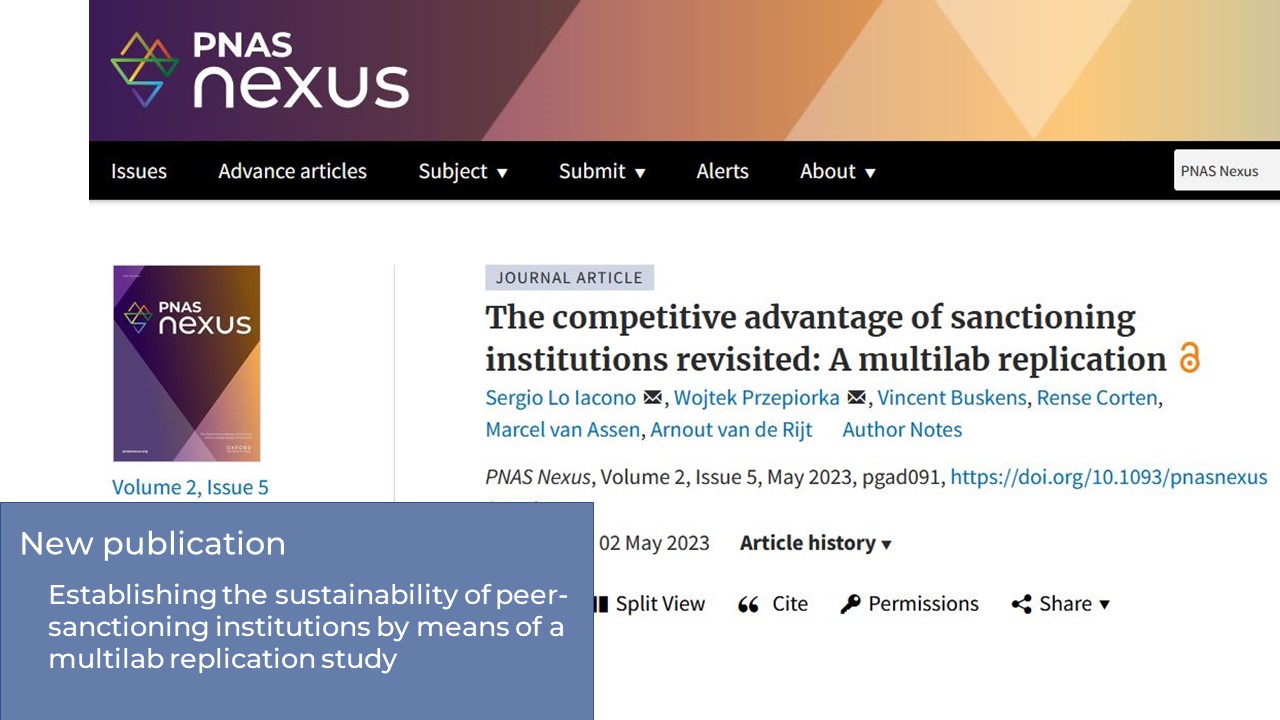Expand the Subject dropdown menu
Image resolution: width=1280 pixels, height=720 pixels.
(463, 171)
